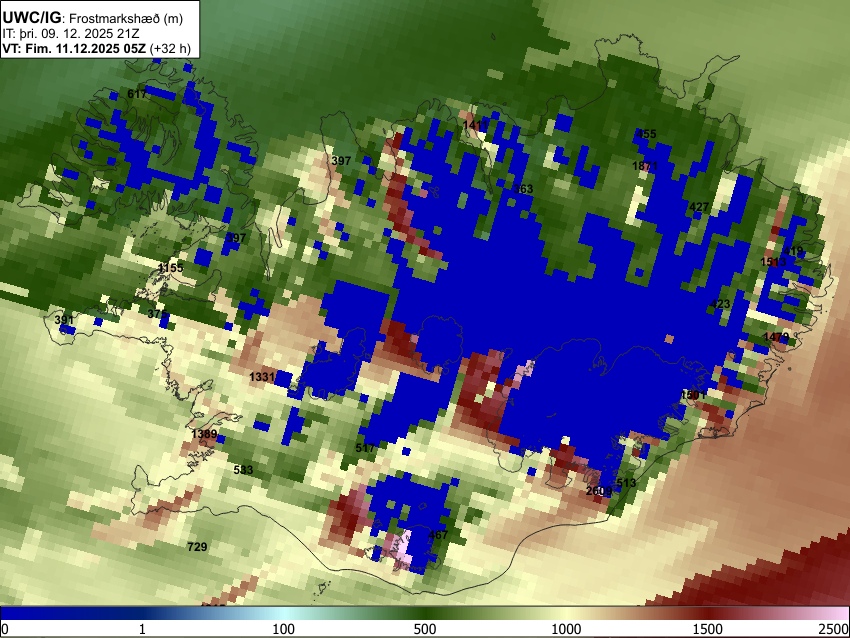Click the map value 513 near the southeast coast

tap(626, 482)
